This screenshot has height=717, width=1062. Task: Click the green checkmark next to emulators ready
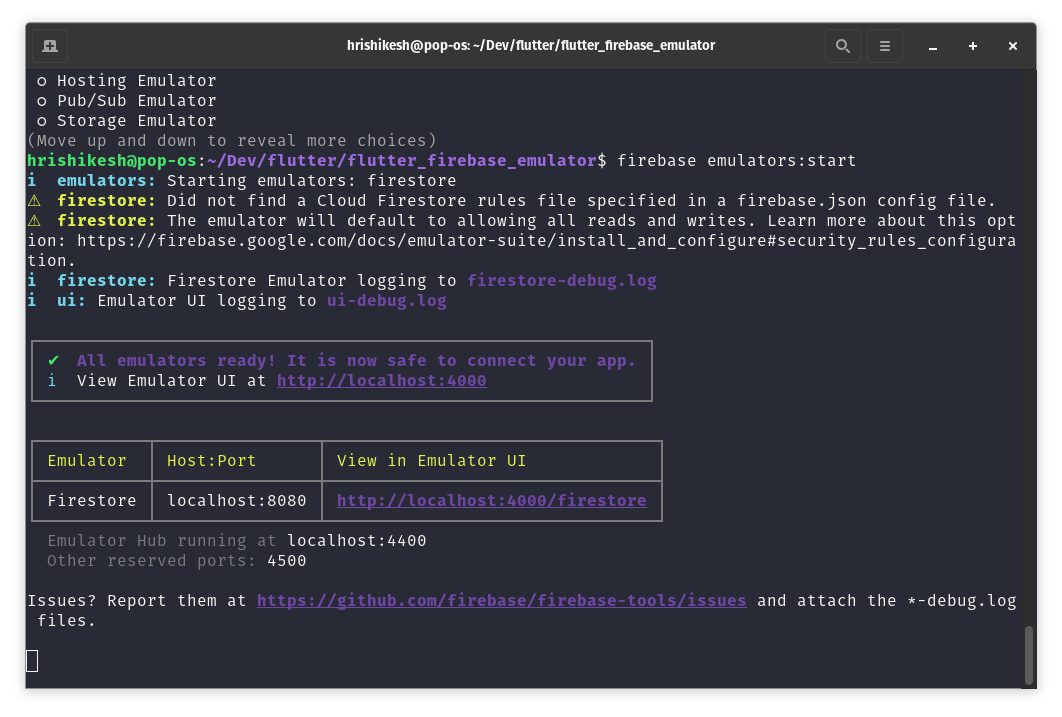click(53, 360)
